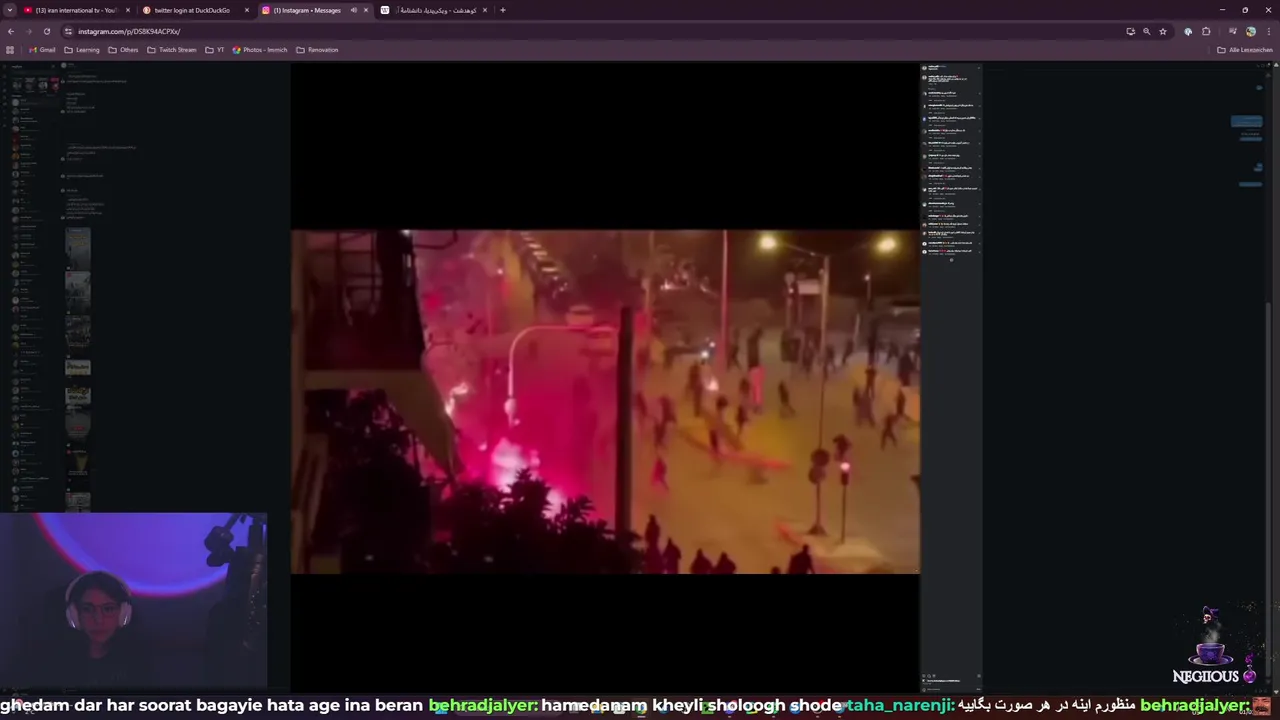1280x720 pixels.
Task: Open the Chrome three-dot menu
Action: coord(1268,31)
